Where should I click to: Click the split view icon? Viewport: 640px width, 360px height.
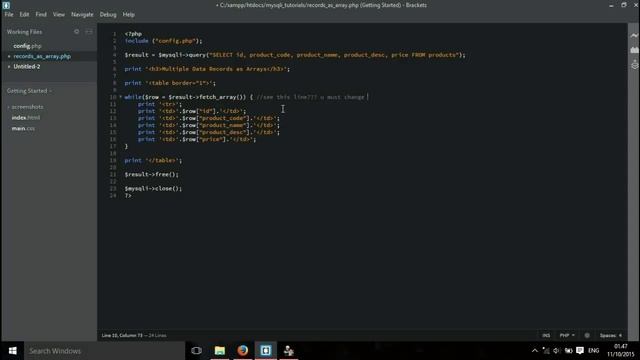(89, 31)
